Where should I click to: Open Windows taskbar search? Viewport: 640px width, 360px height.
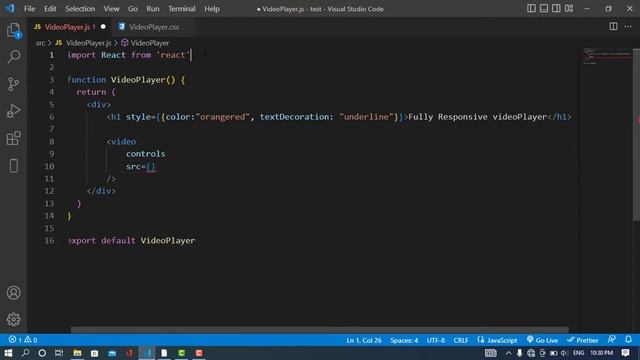pyautogui.click(x=25, y=353)
